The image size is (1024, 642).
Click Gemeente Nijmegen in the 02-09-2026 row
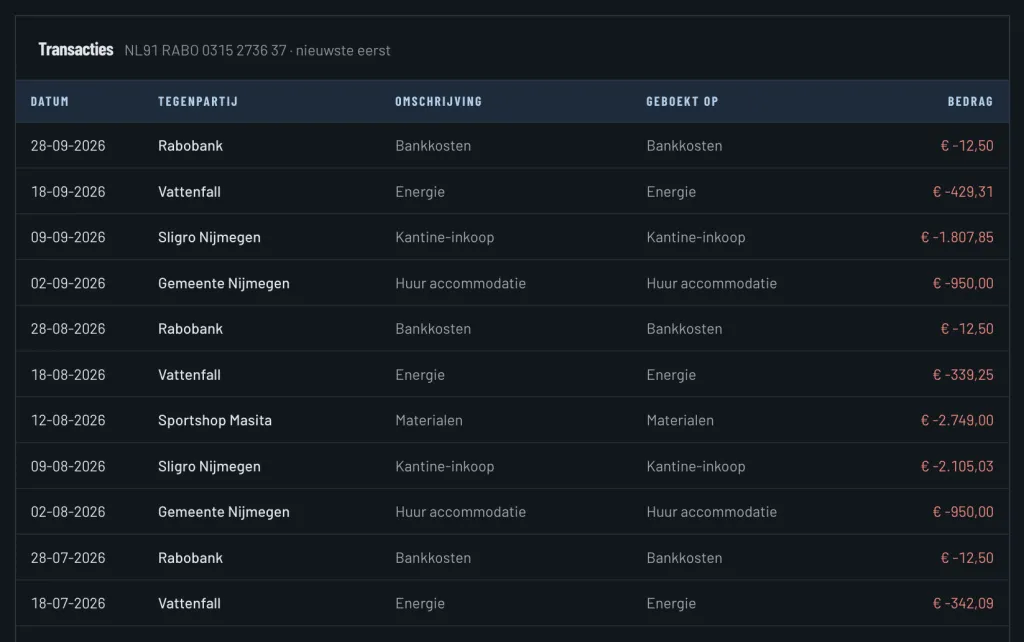click(223, 283)
